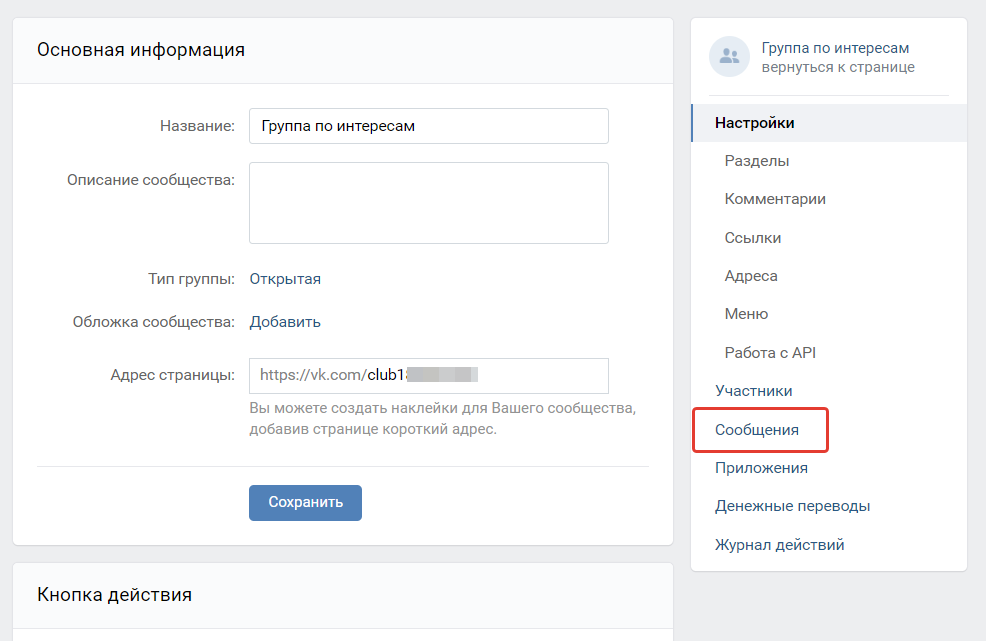Click into the Название input field
Image resolution: width=986 pixels, height=641 pixels.
(x=428, y=126)
